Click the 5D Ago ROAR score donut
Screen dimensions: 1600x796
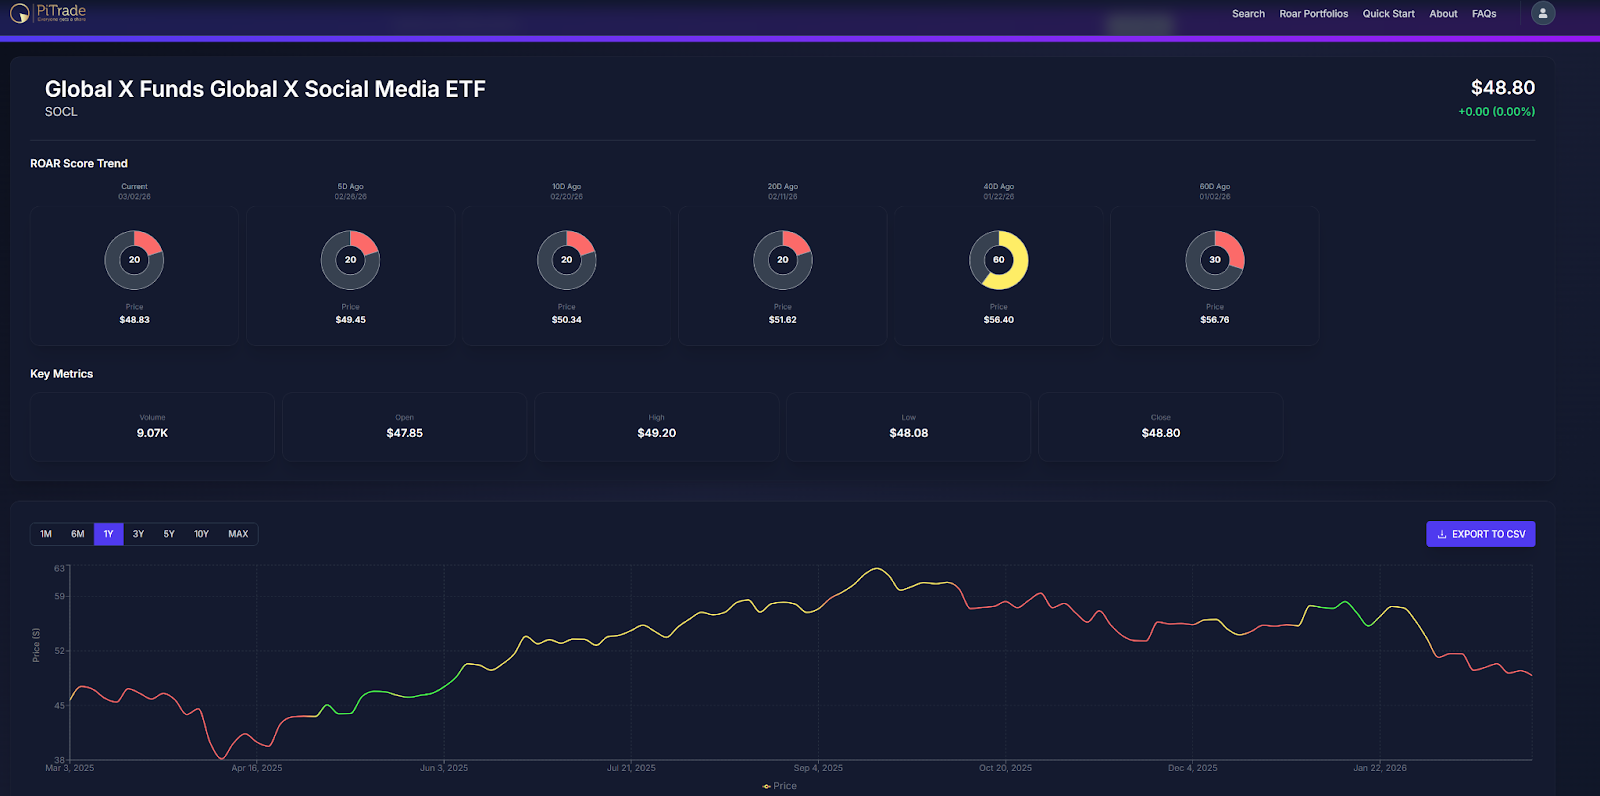350,260
